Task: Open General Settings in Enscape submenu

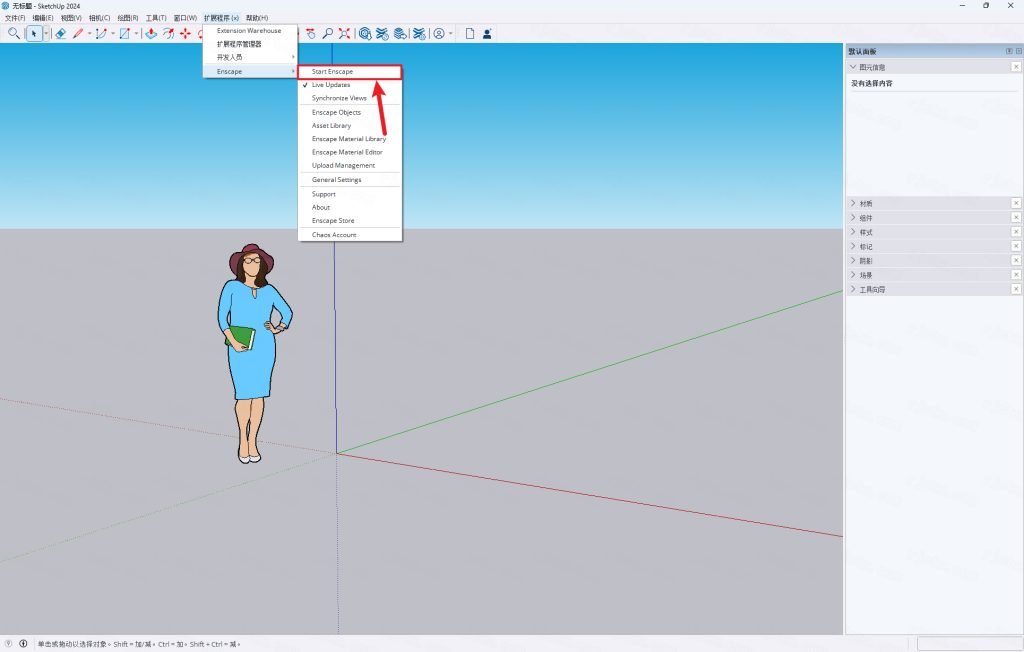Action: point(349,180)
